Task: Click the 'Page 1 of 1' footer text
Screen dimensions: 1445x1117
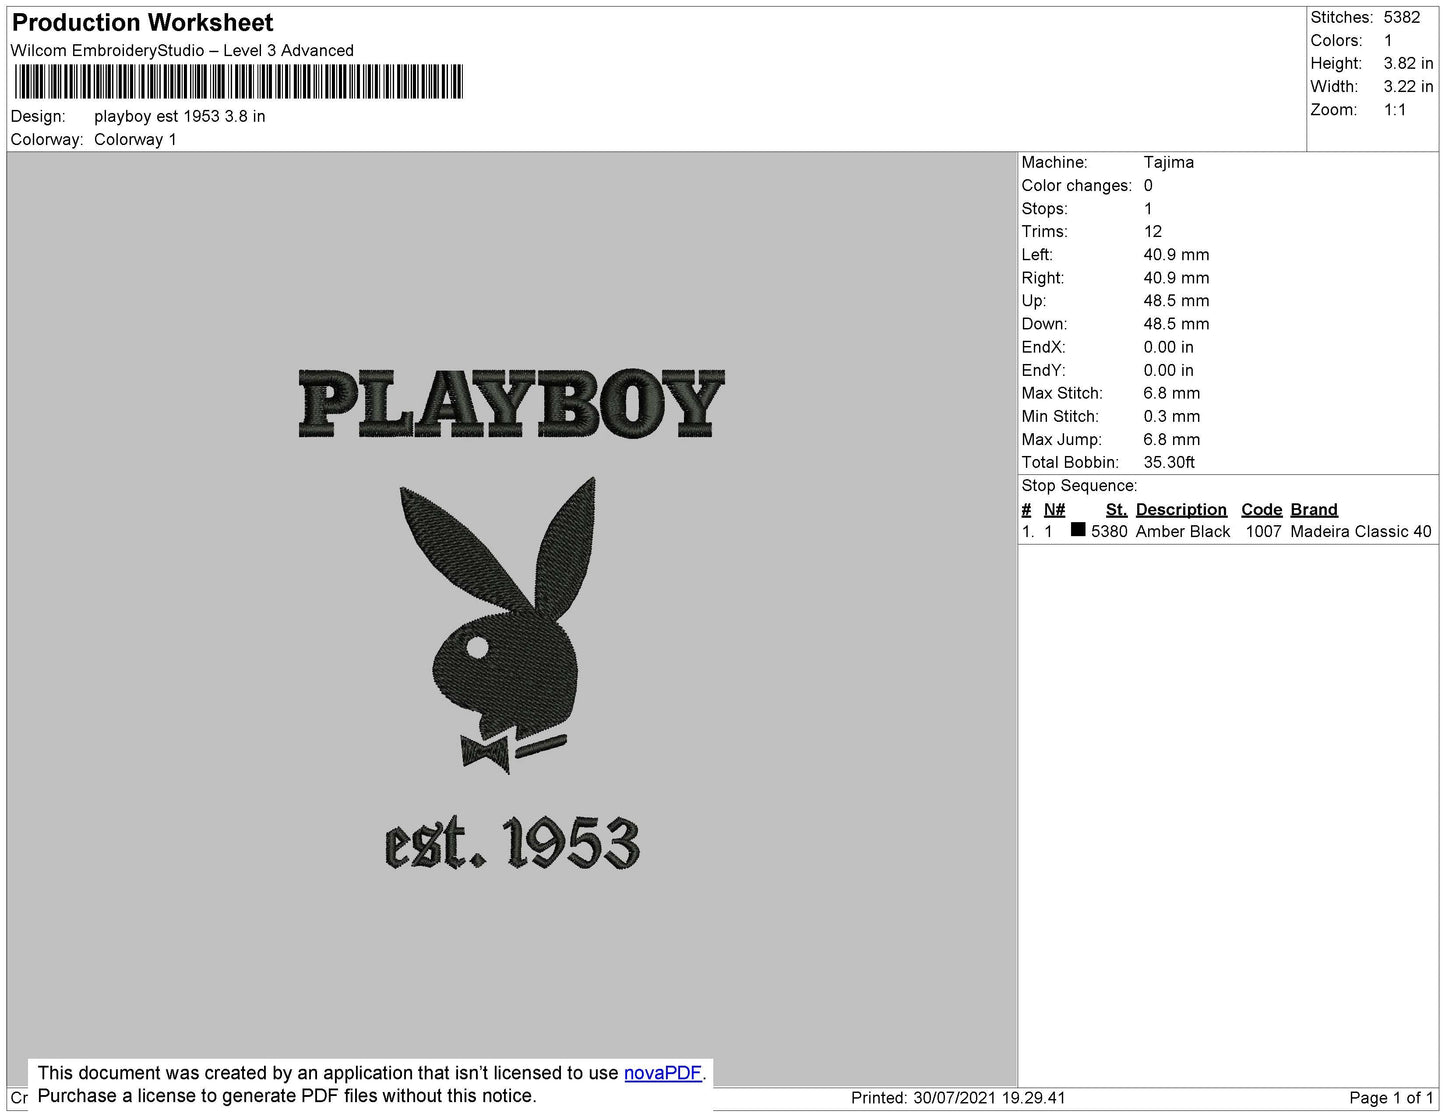Action: pyautogui.click(x=1392, y=1098)
